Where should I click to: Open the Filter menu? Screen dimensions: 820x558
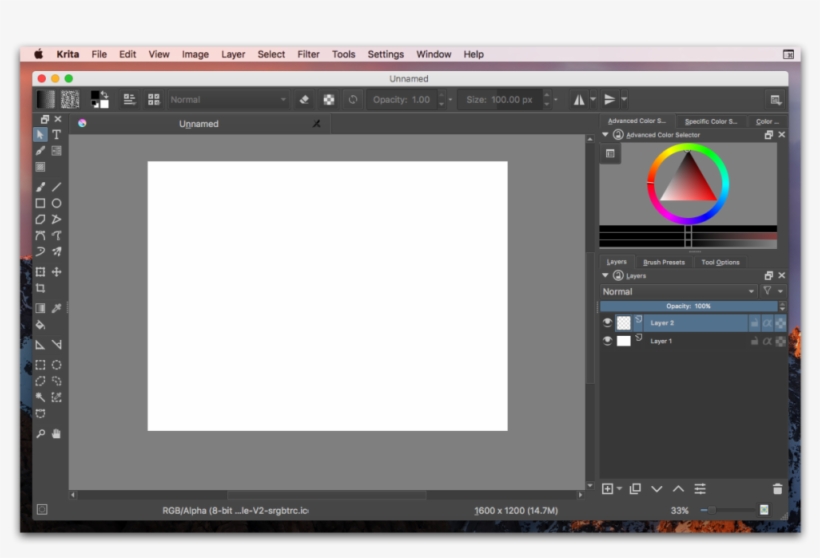309,54
